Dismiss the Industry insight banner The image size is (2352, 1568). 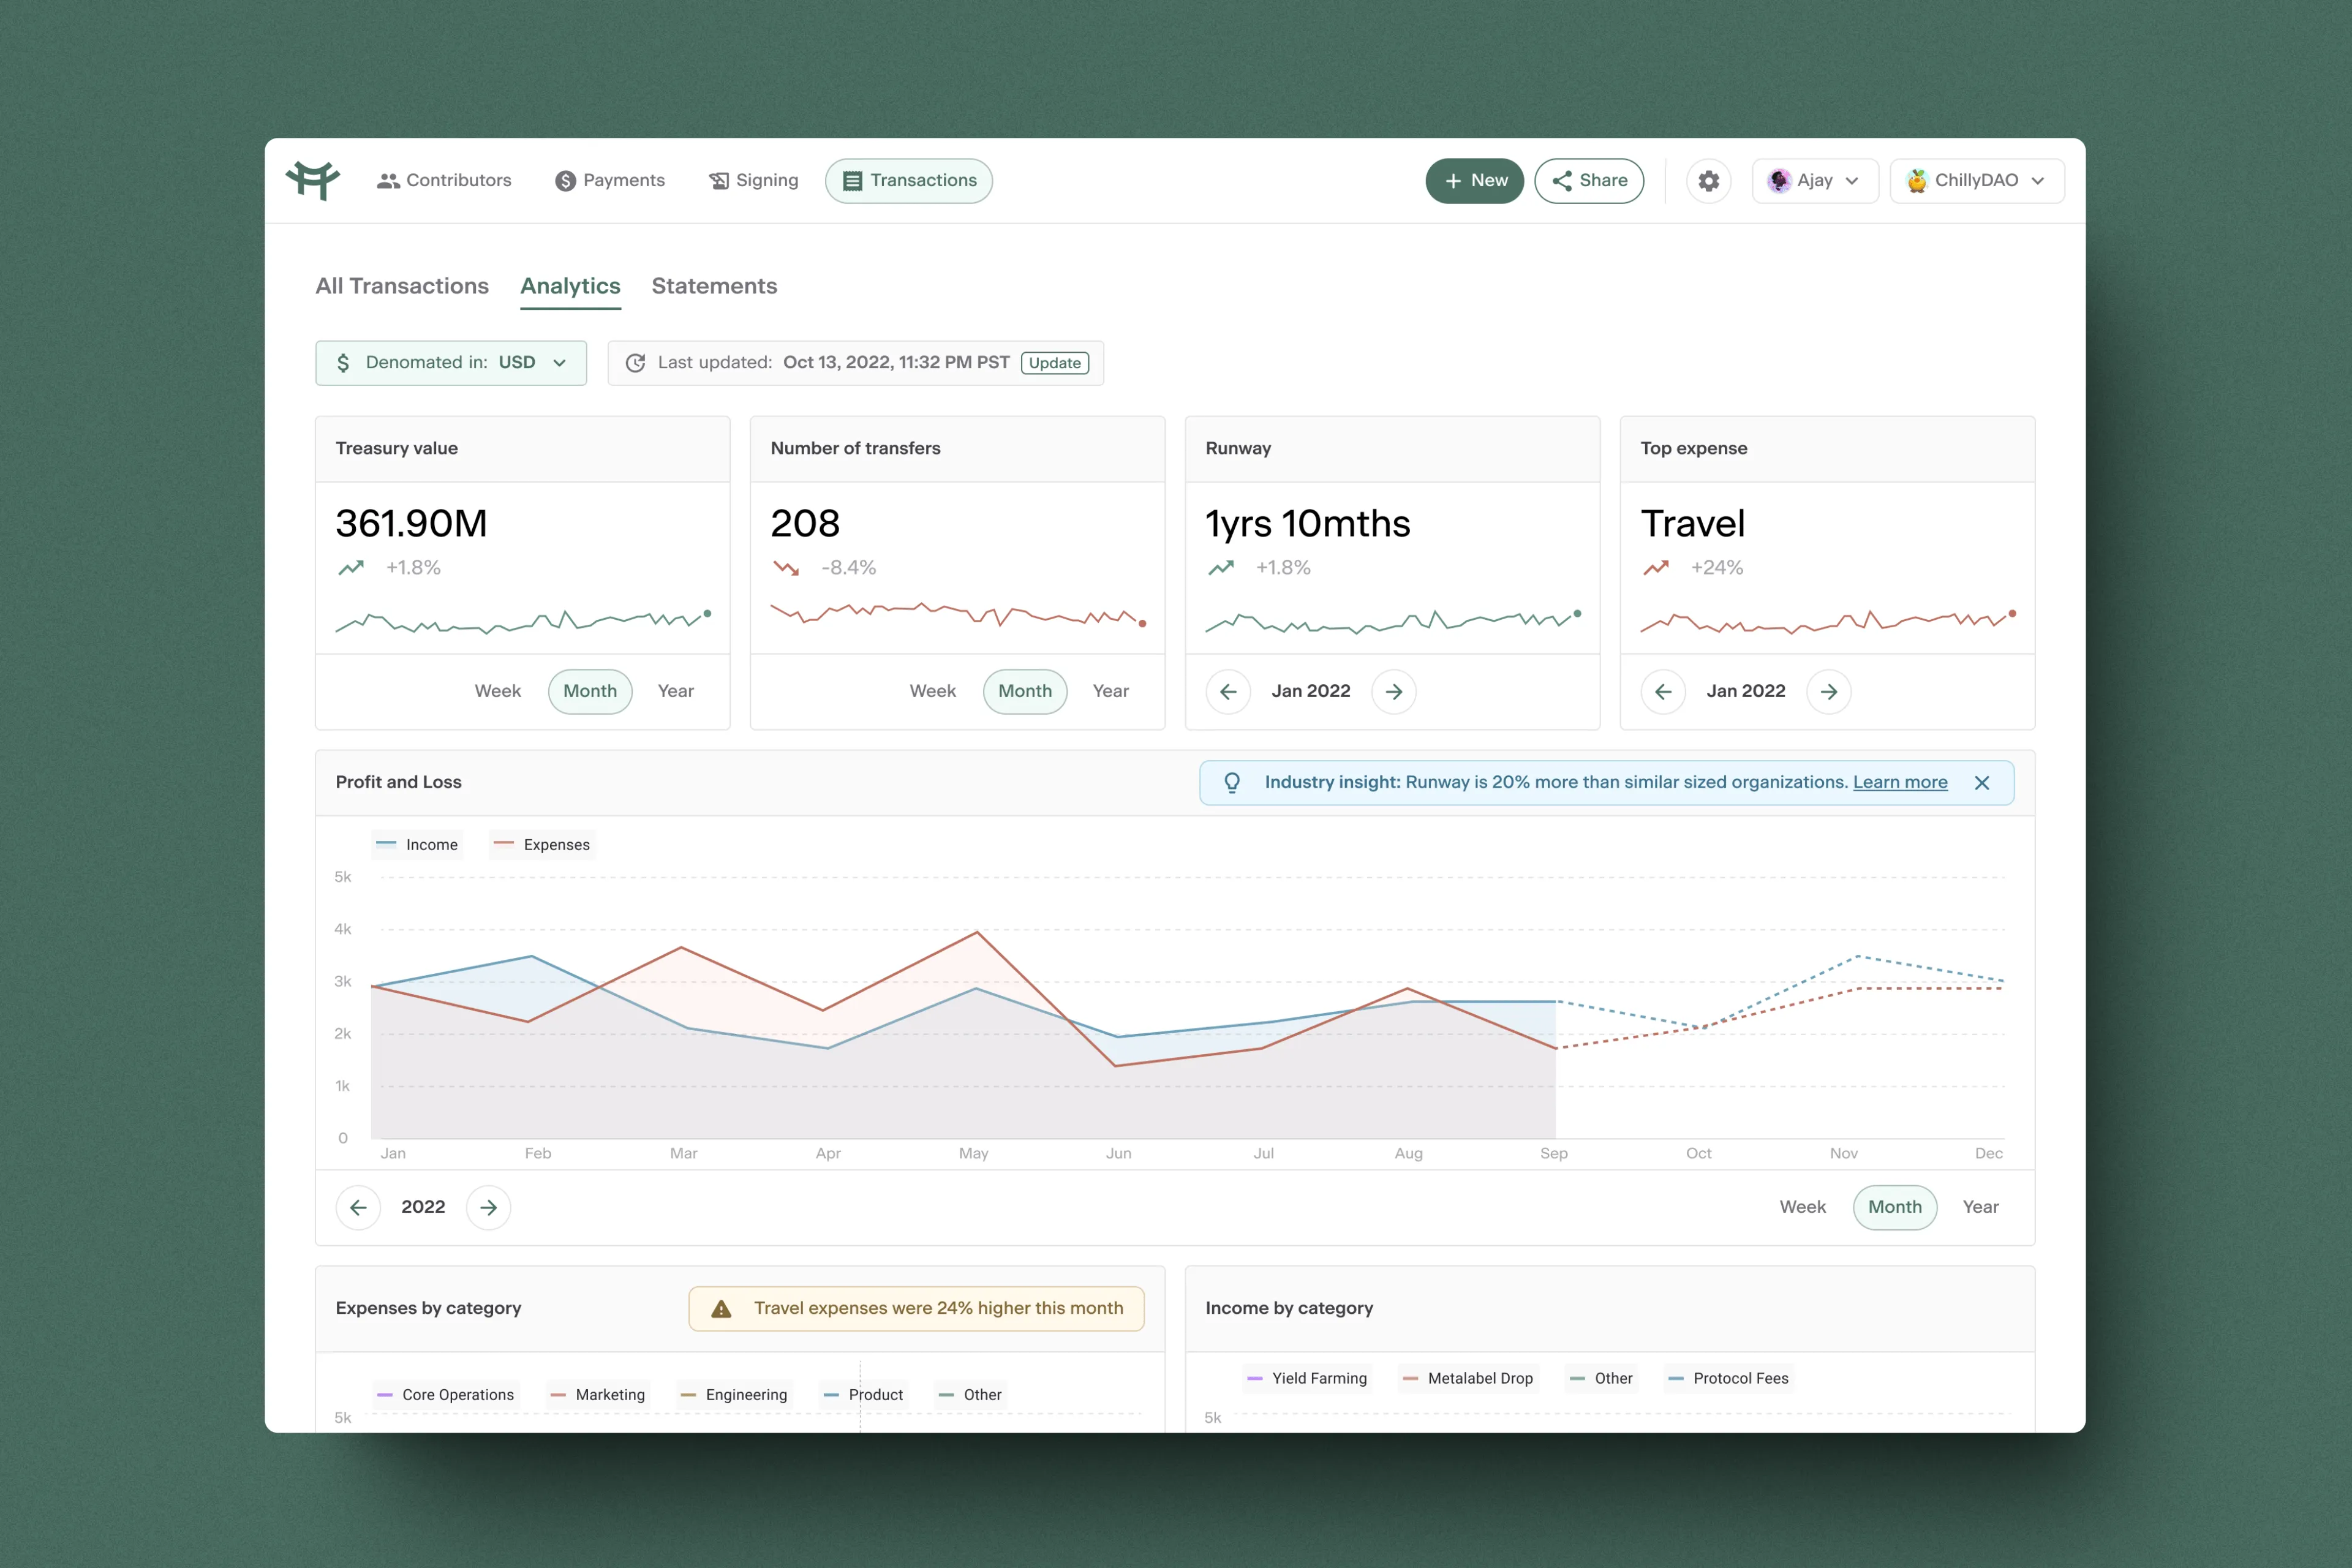[1981, 783]
